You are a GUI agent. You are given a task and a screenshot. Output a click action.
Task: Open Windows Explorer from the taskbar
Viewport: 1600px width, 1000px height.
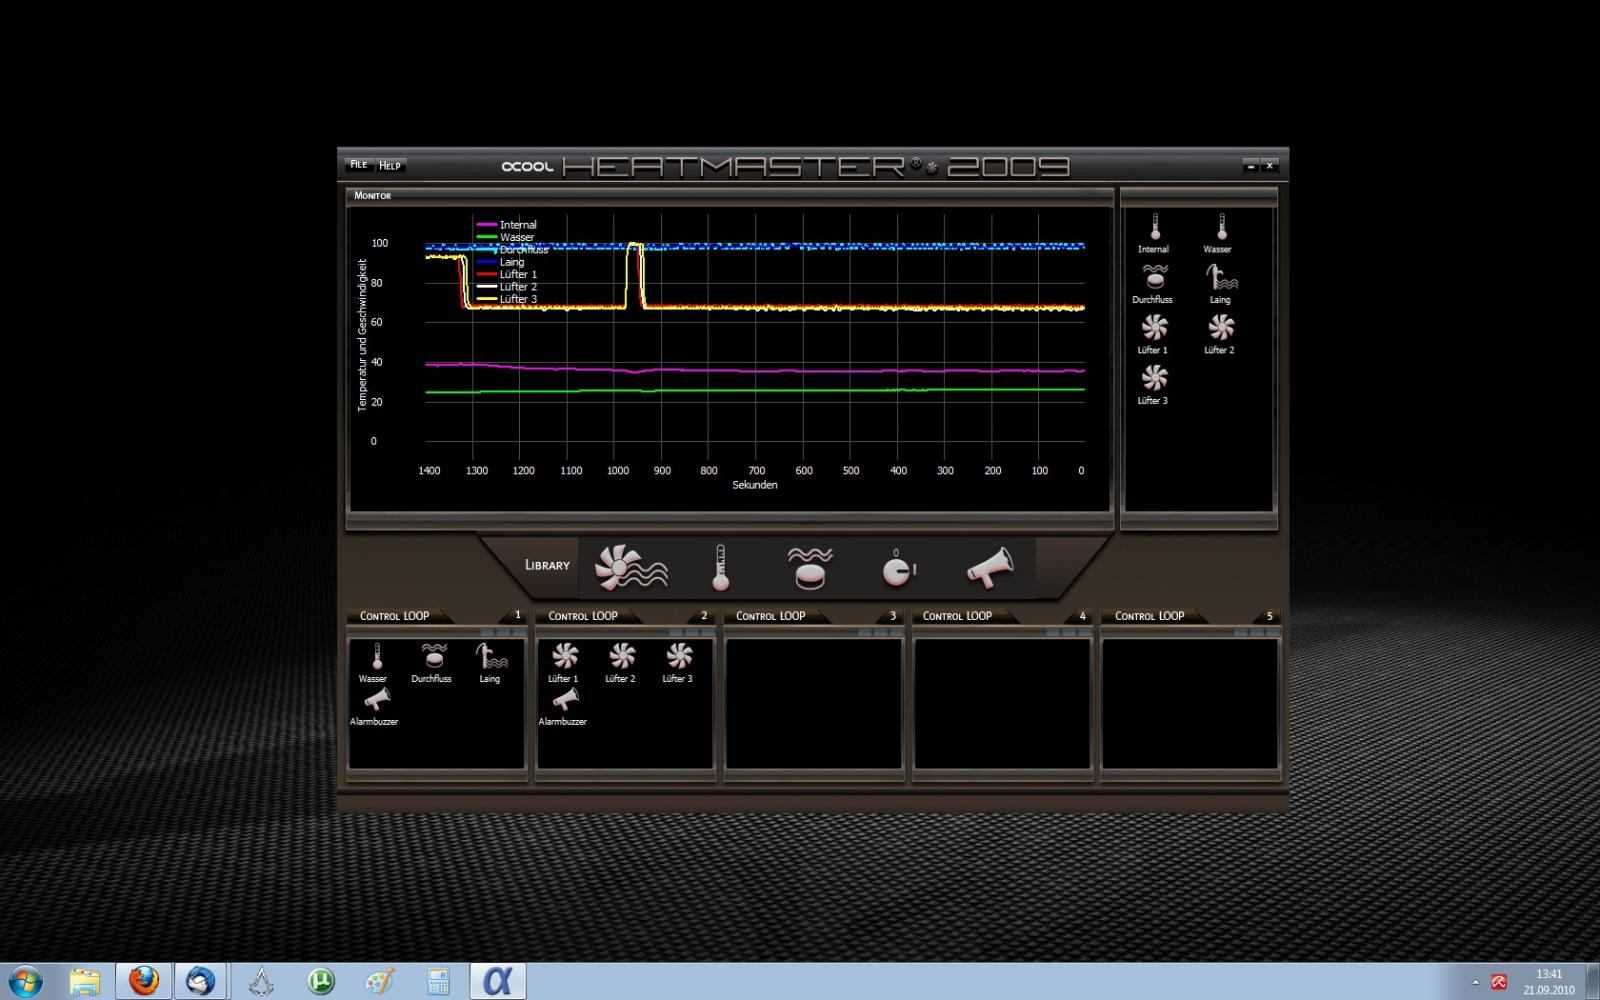click(x=86, y=981)
